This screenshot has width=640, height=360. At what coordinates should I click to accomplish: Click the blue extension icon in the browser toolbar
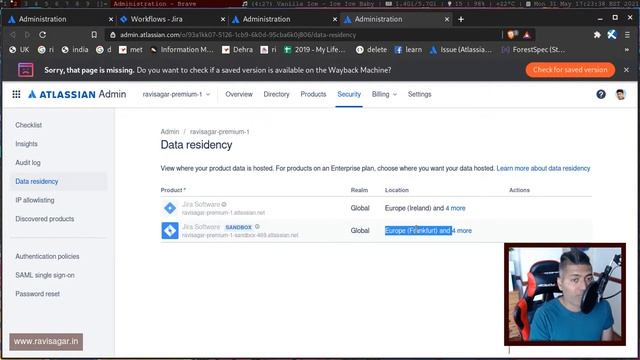tap(611, 35)
